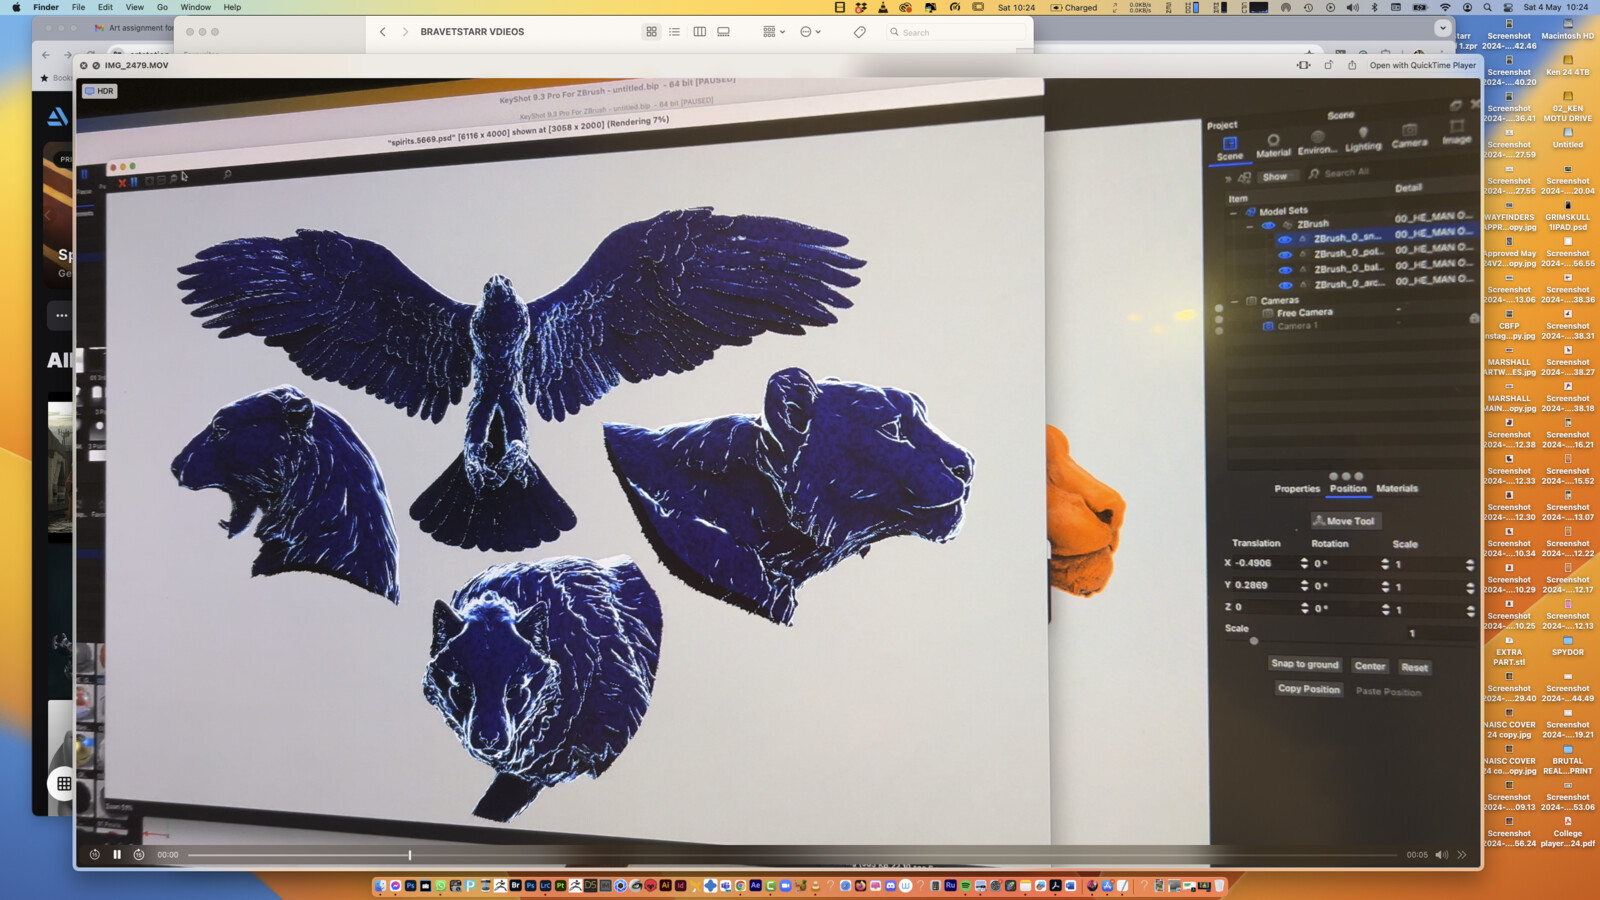
Task: Switch Finder to gallery view
Action: pyautogui.click(x=723, y=32)
